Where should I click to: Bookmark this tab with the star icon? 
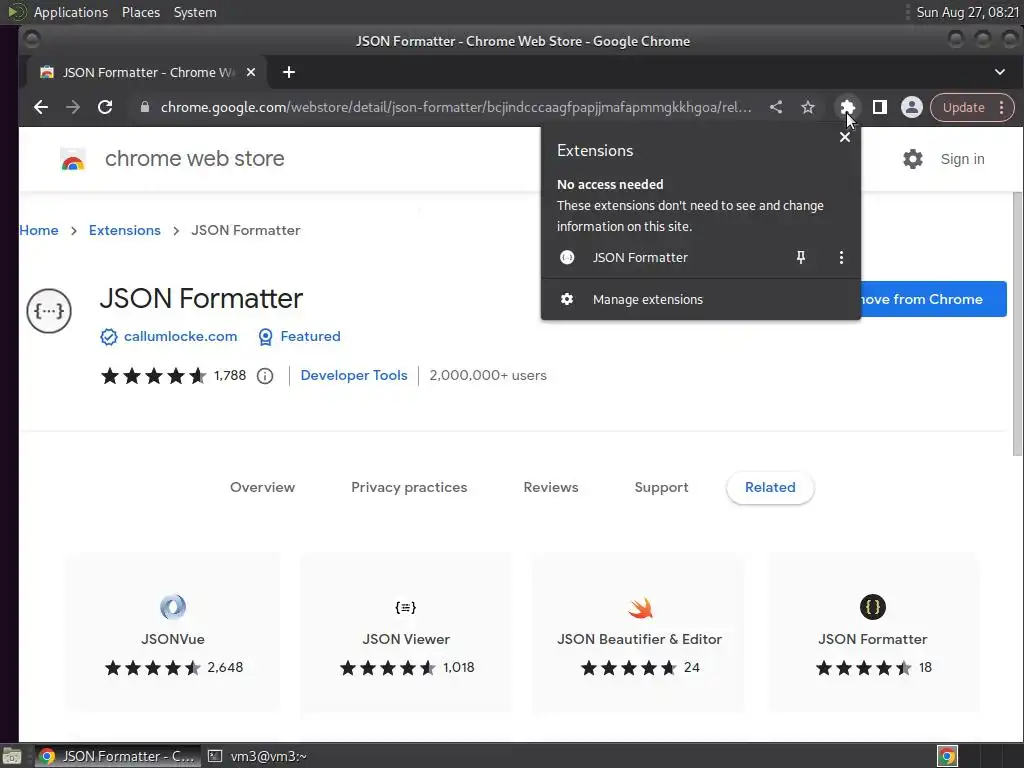pos(808,107)
